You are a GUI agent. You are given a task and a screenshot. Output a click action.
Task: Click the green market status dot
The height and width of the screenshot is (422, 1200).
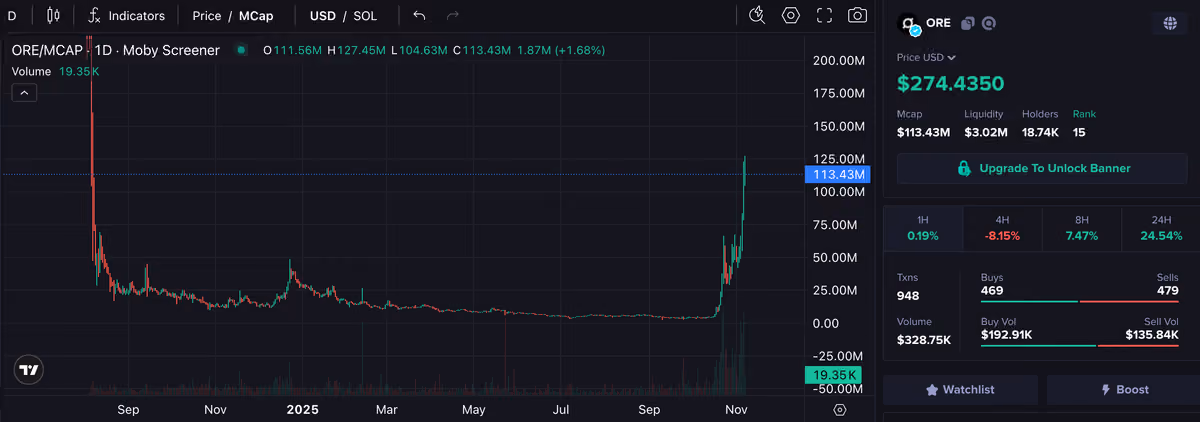[241, 50]
